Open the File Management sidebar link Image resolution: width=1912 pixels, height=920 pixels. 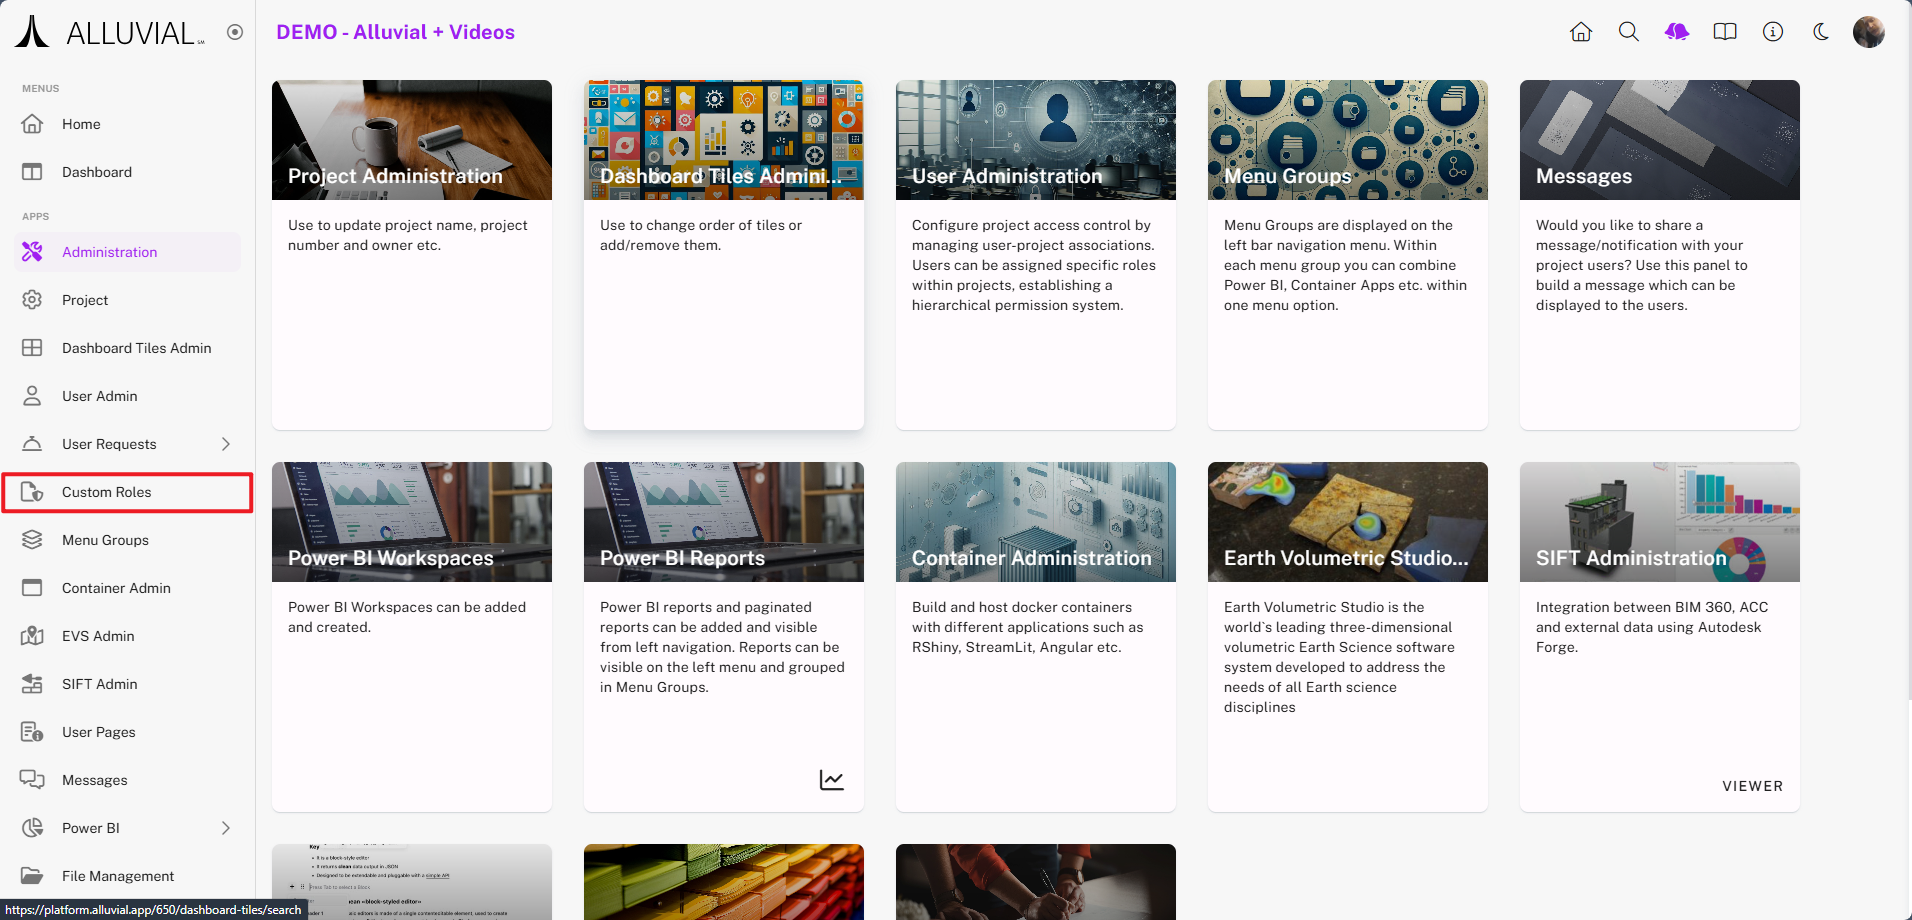(128, 876)
